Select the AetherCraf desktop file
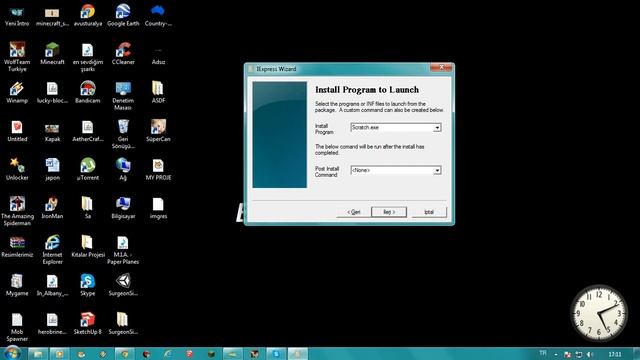The image size is (640, 360). click(87, 131)
